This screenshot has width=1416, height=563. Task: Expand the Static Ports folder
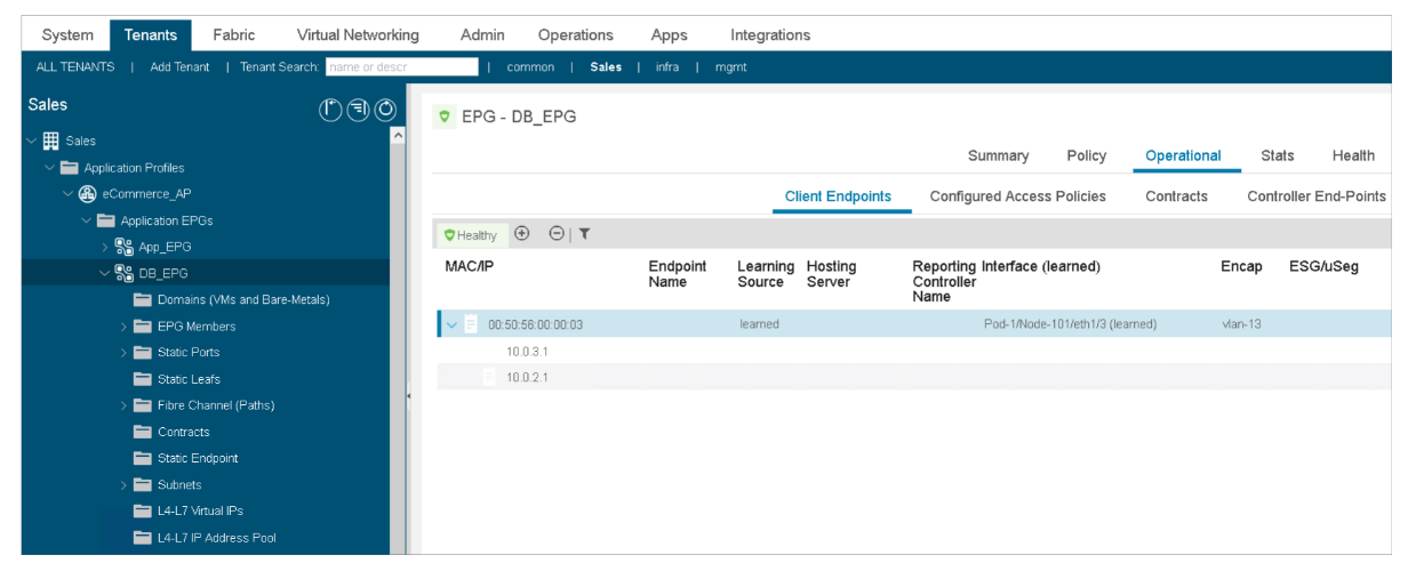[124, 352]
